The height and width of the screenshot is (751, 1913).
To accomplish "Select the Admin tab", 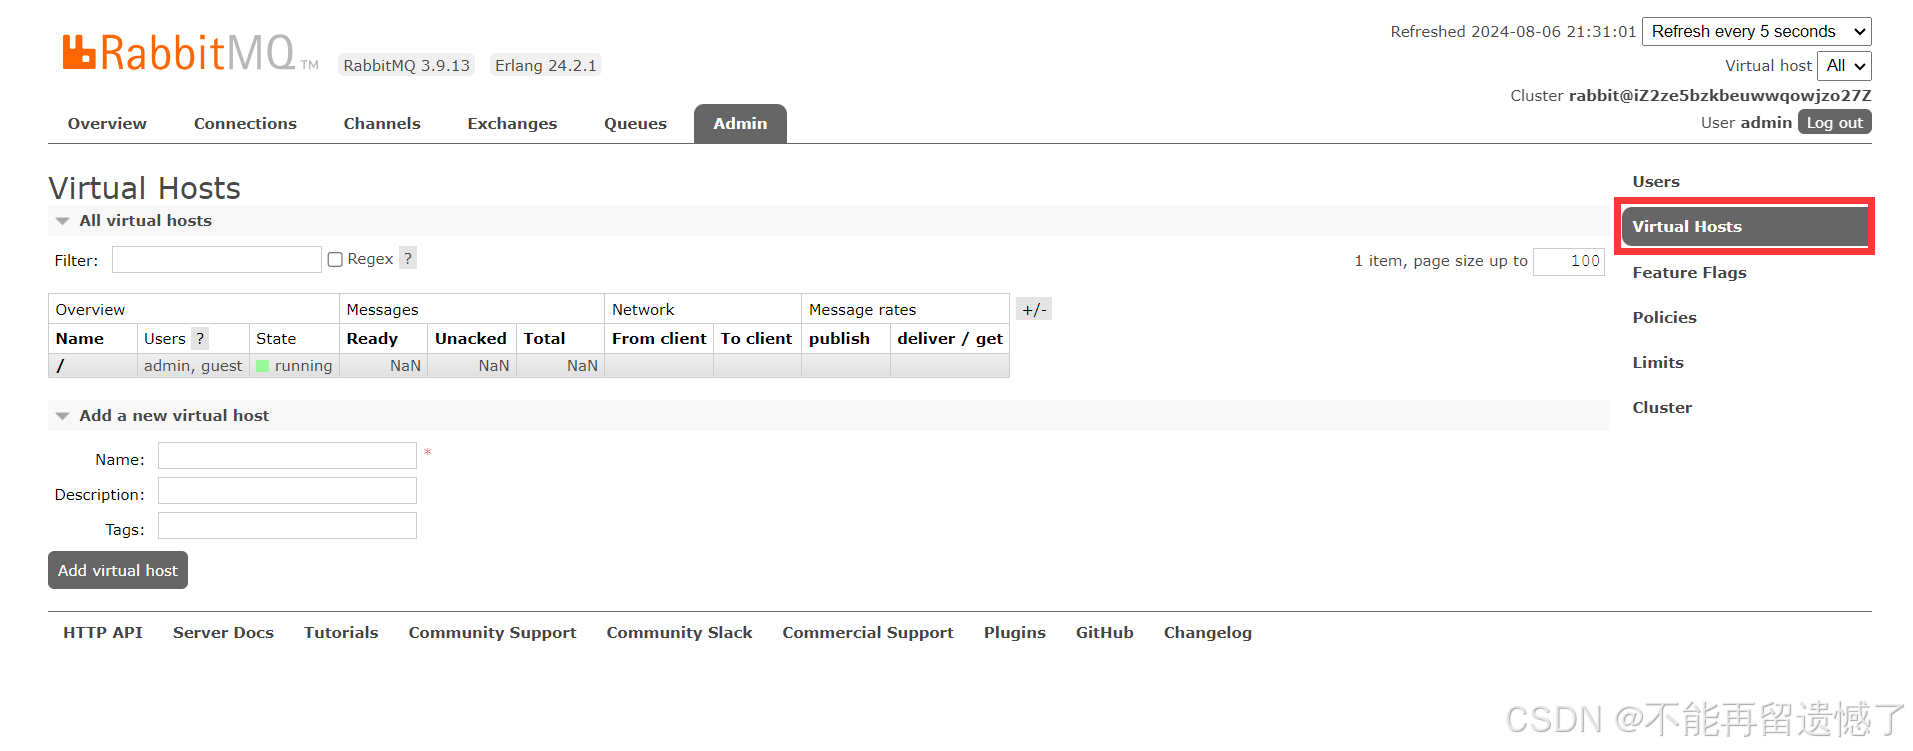I will (x=740, y=123).
